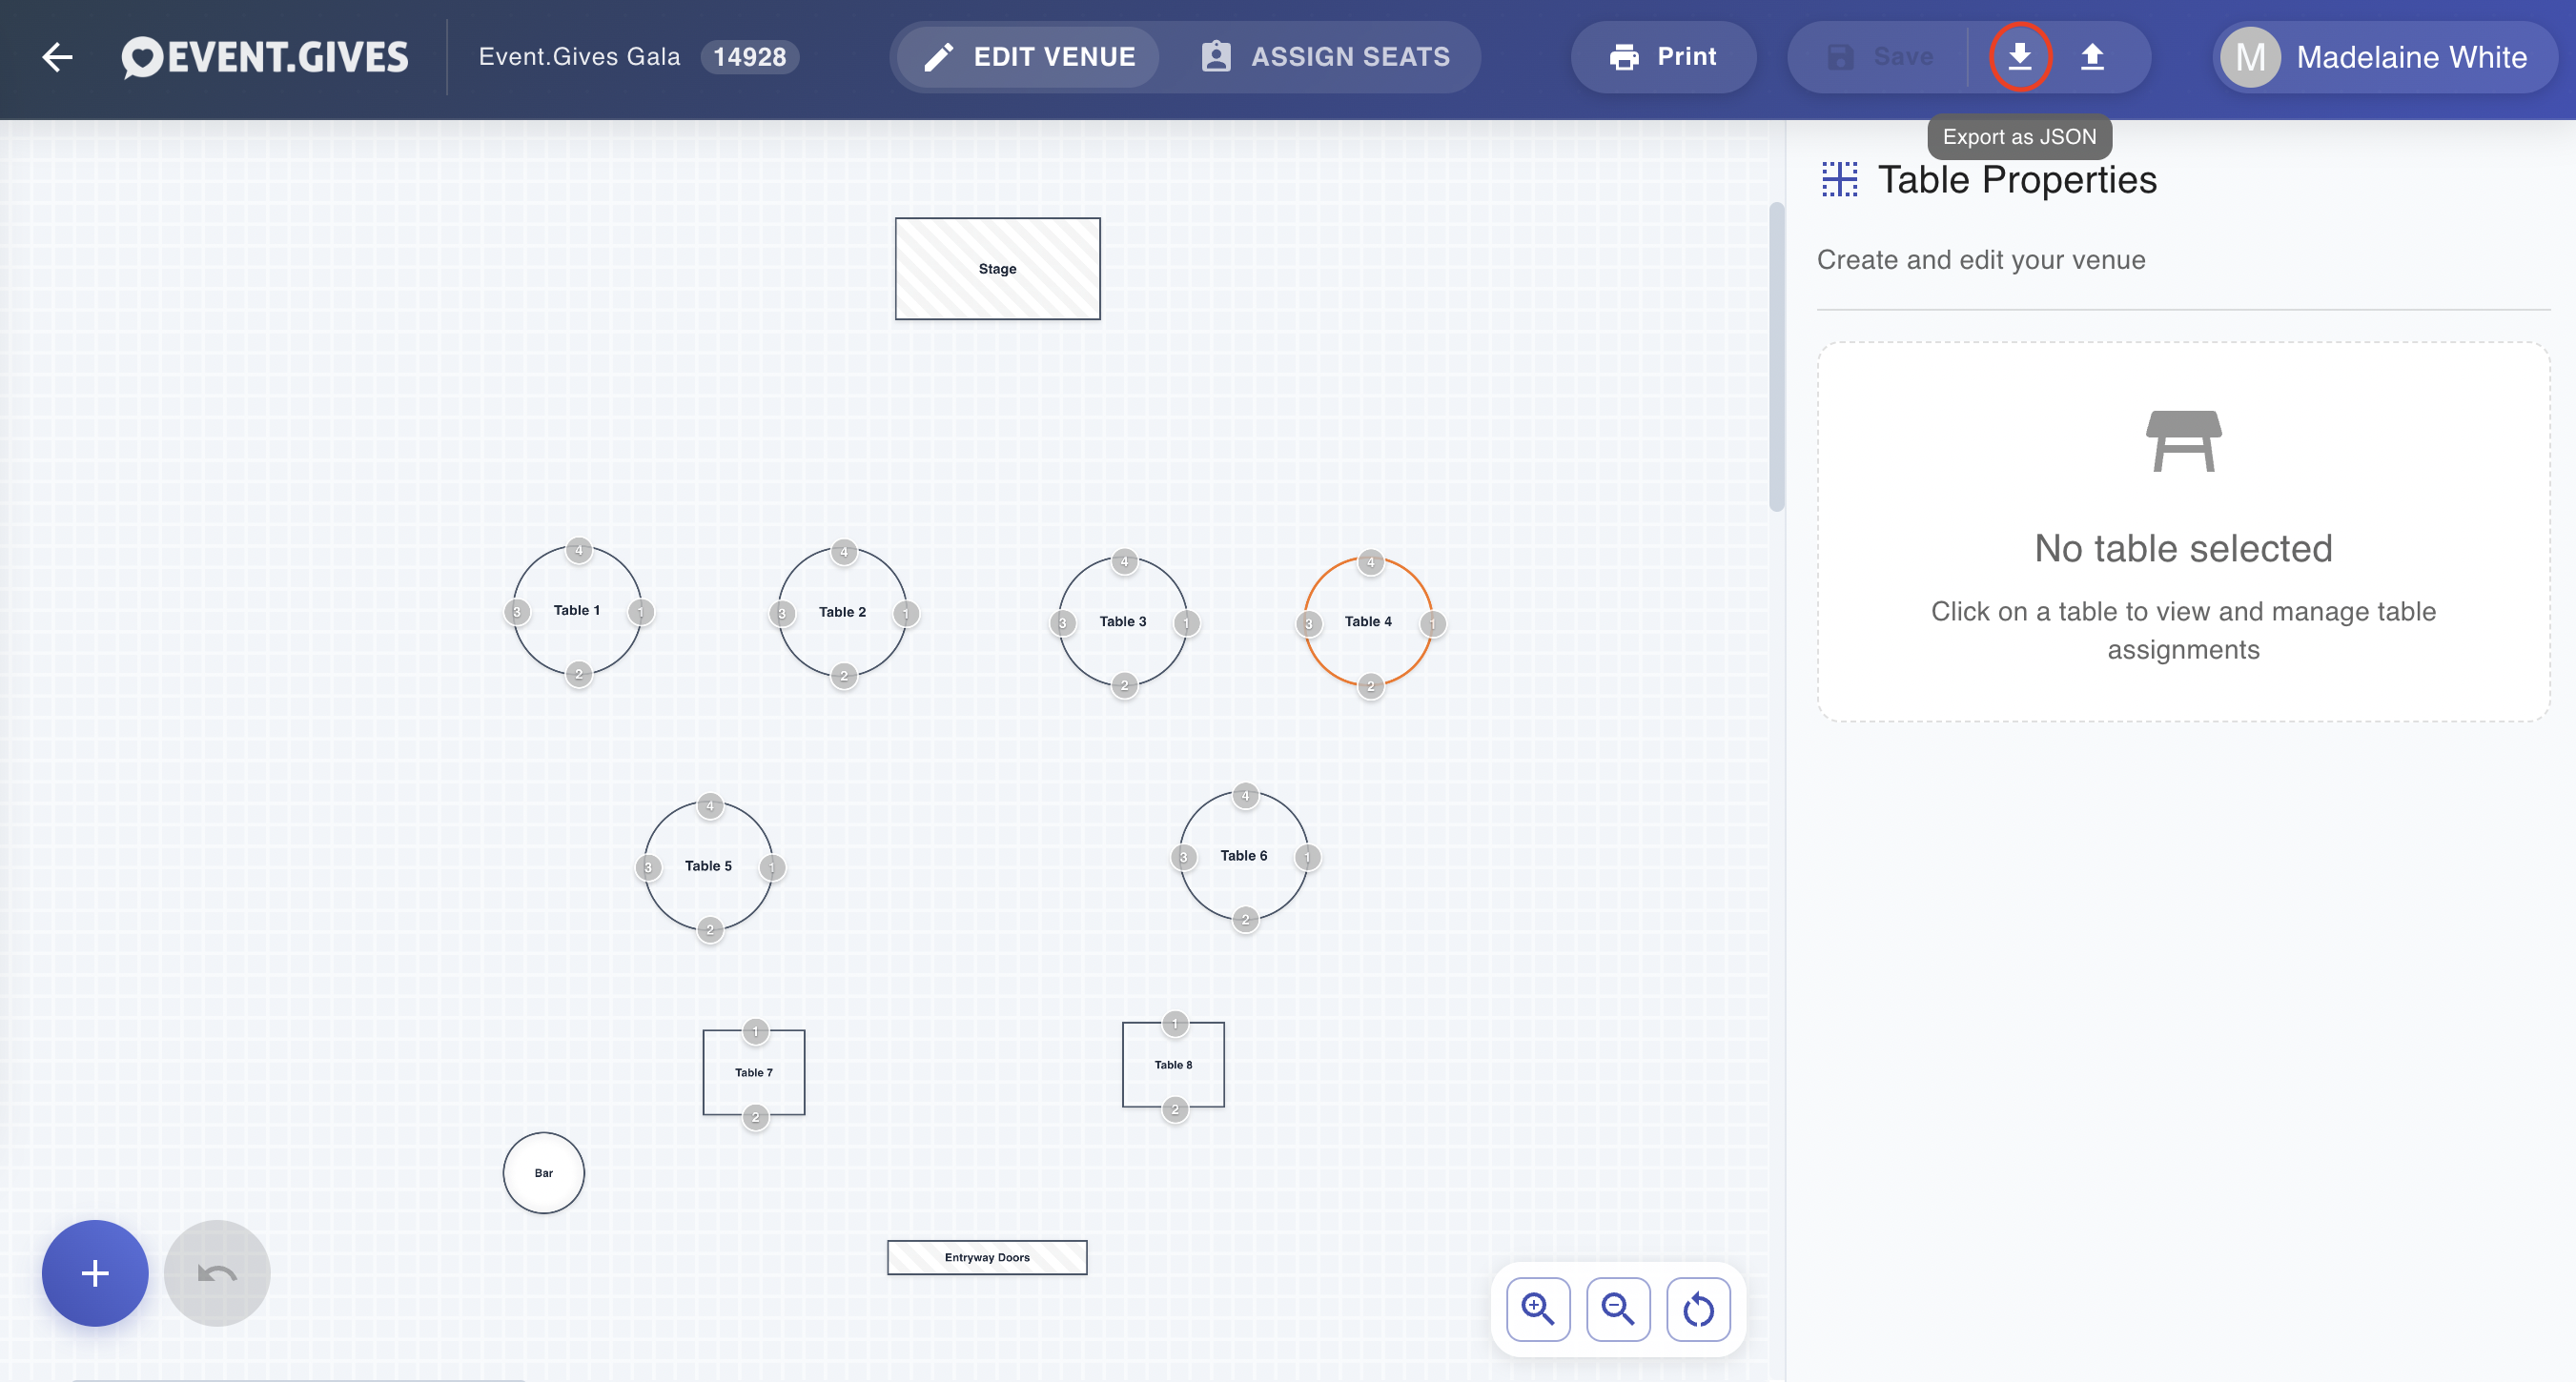Select Table 2 on the canvas
Image resolution: width=2576 pixels, height=1382 pixels.
pyautogui.click(x=842, y=612)
